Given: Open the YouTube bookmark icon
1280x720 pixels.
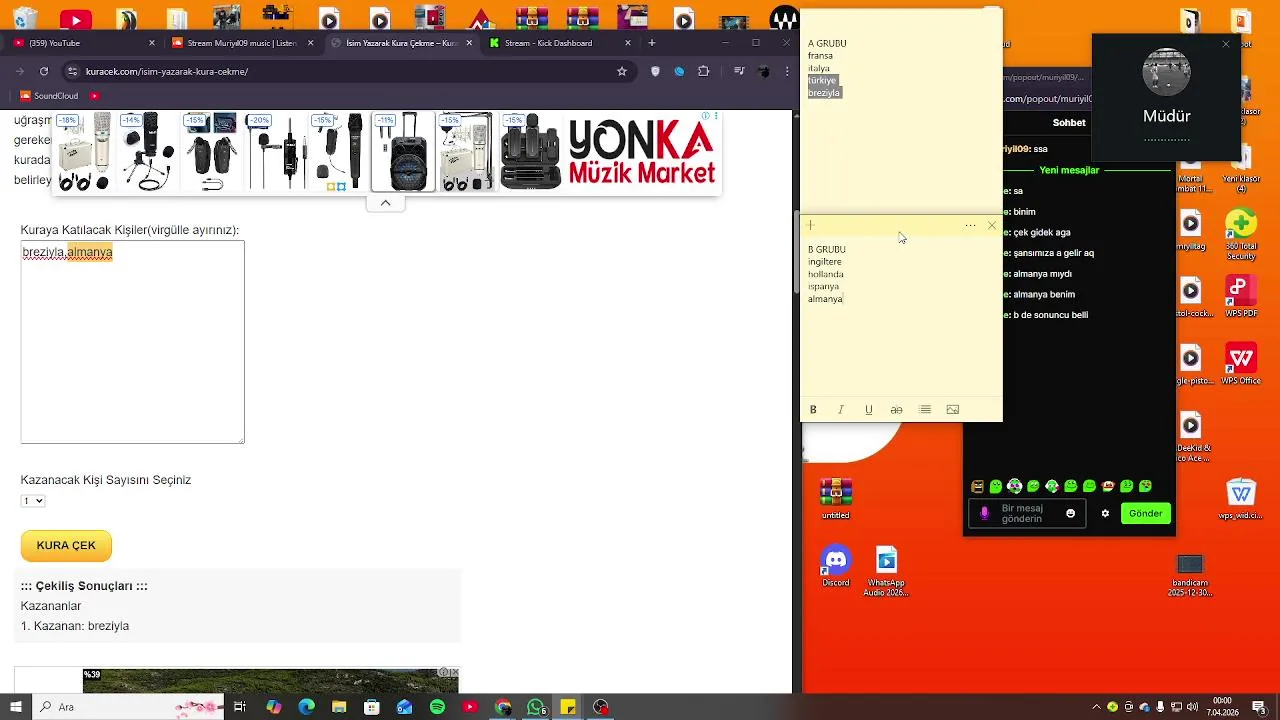Looking at the screenshot, I should 95,96.
